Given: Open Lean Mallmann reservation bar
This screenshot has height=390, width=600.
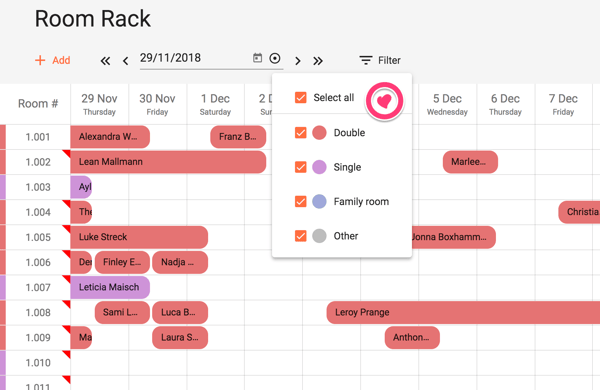Looking at the screenshot, I should (x=168, y=162).
